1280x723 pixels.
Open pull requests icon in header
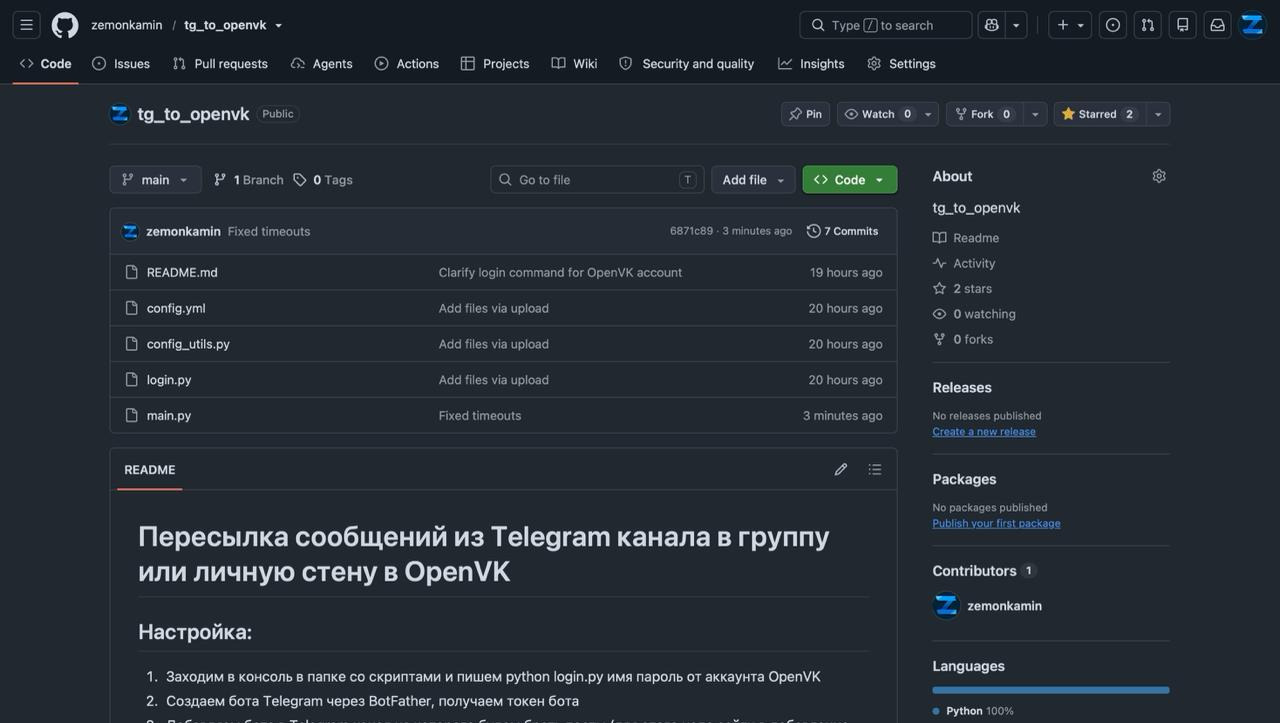[1148, 25]
